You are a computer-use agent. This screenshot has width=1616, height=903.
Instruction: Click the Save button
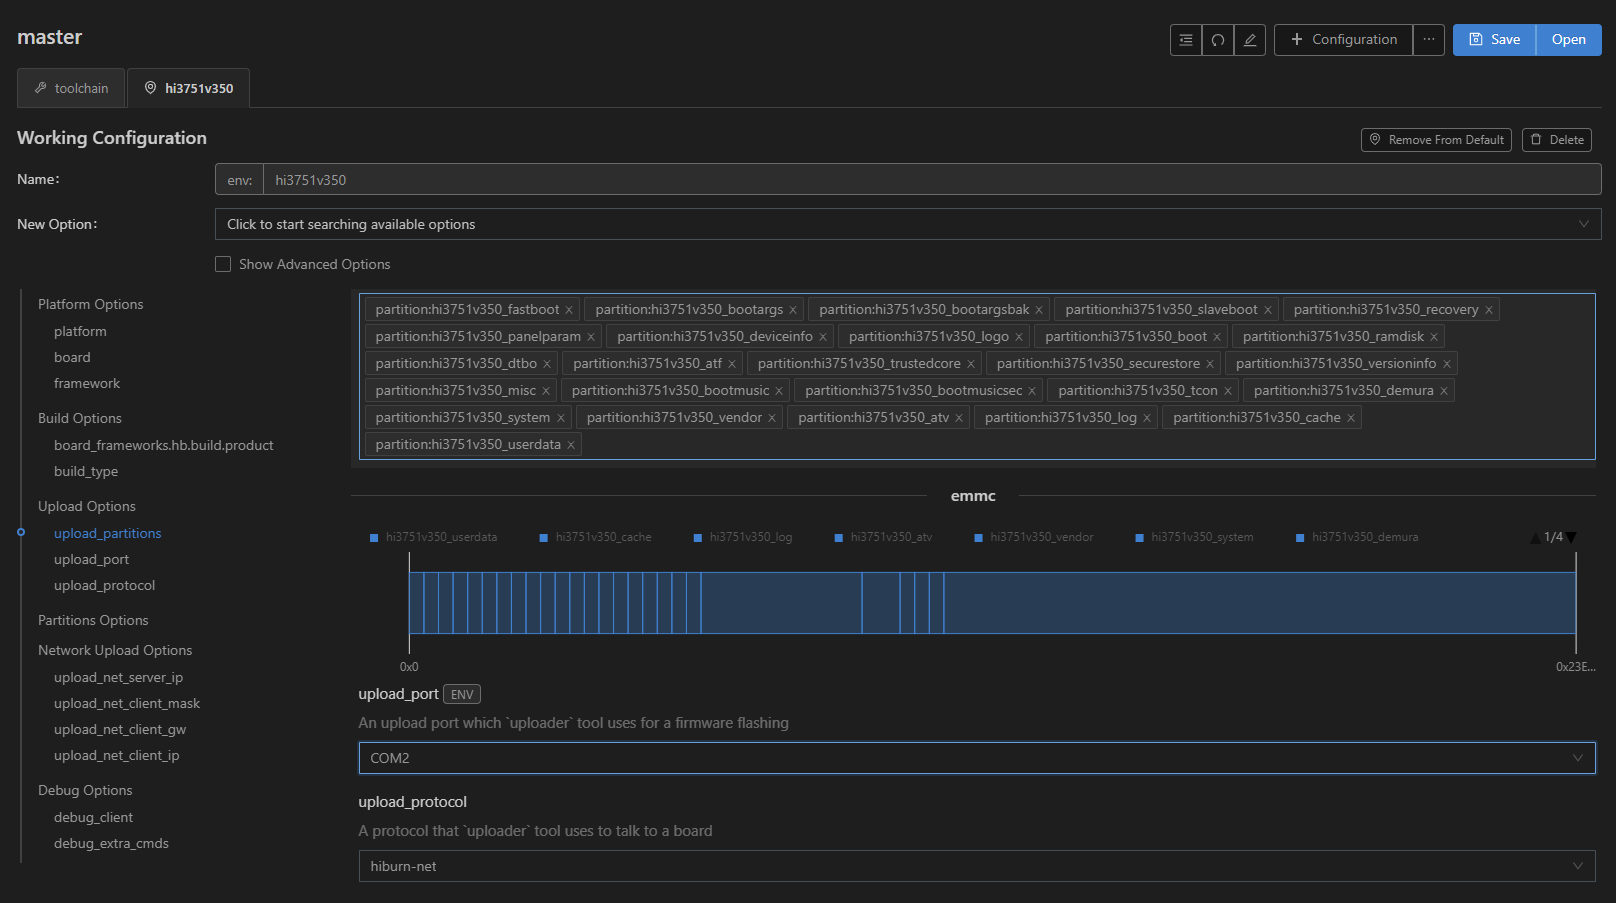coord(1494,40)
